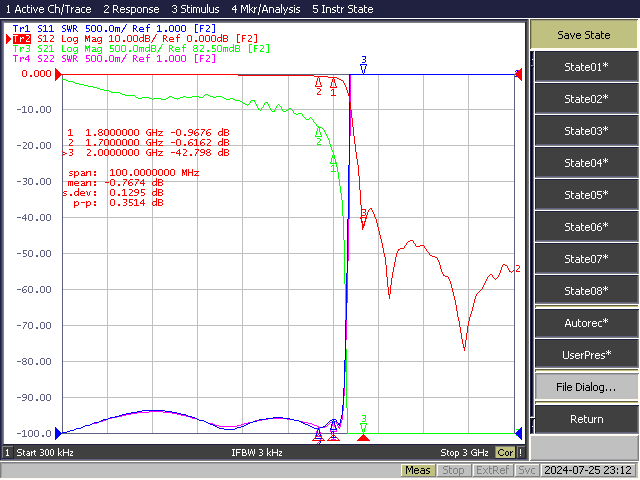The image size is (640, 480).
Task: Select State05 register
Action: 586,195
